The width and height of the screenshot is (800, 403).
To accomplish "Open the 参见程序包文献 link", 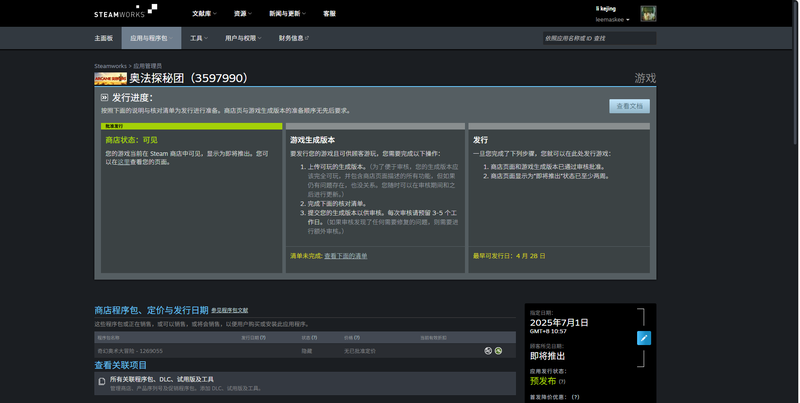I will [230, 310].
